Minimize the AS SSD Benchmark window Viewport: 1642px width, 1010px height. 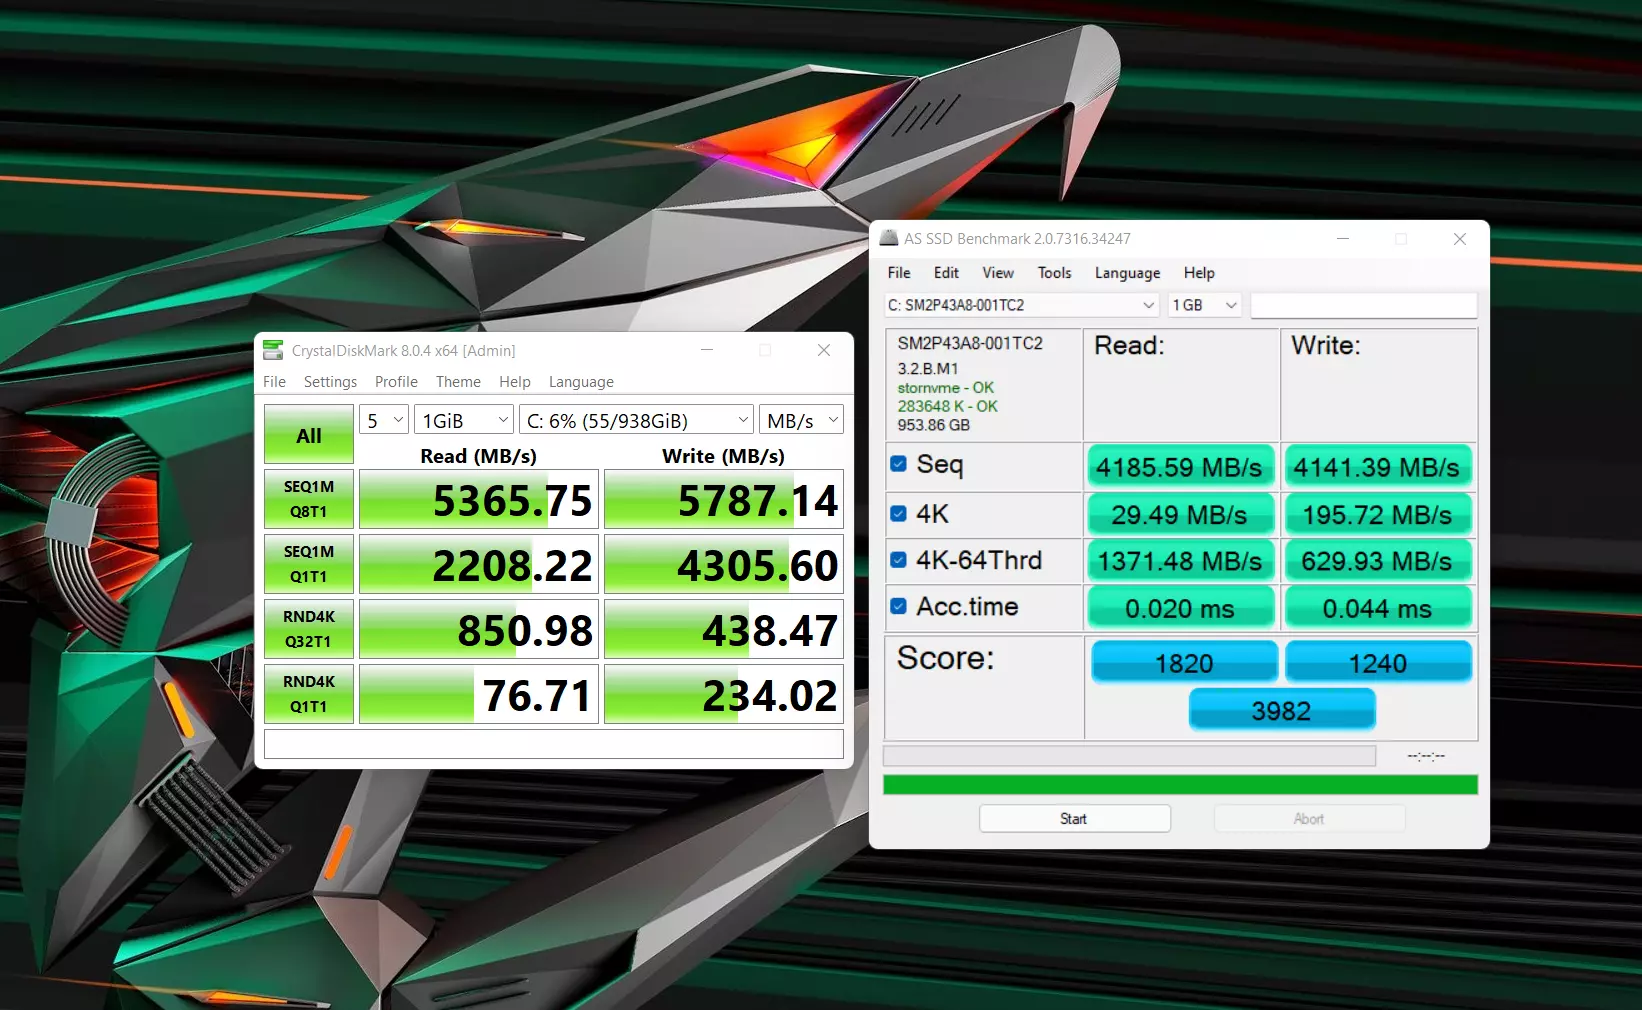click(1343, 239)
